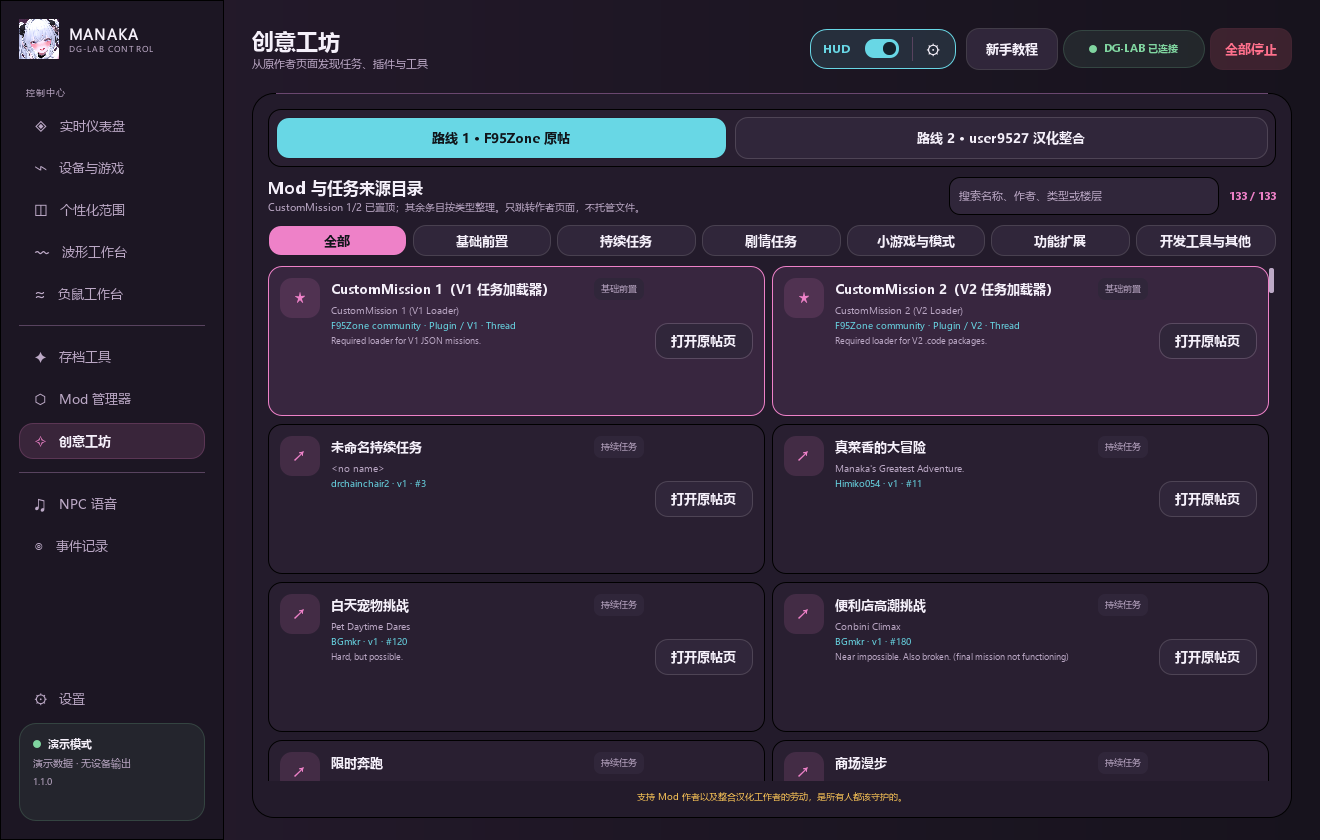Viewport: 1320px width, 840px height.
Task: Open Mod 管理器 hexagon icon
Action: (x=41, y=399)
